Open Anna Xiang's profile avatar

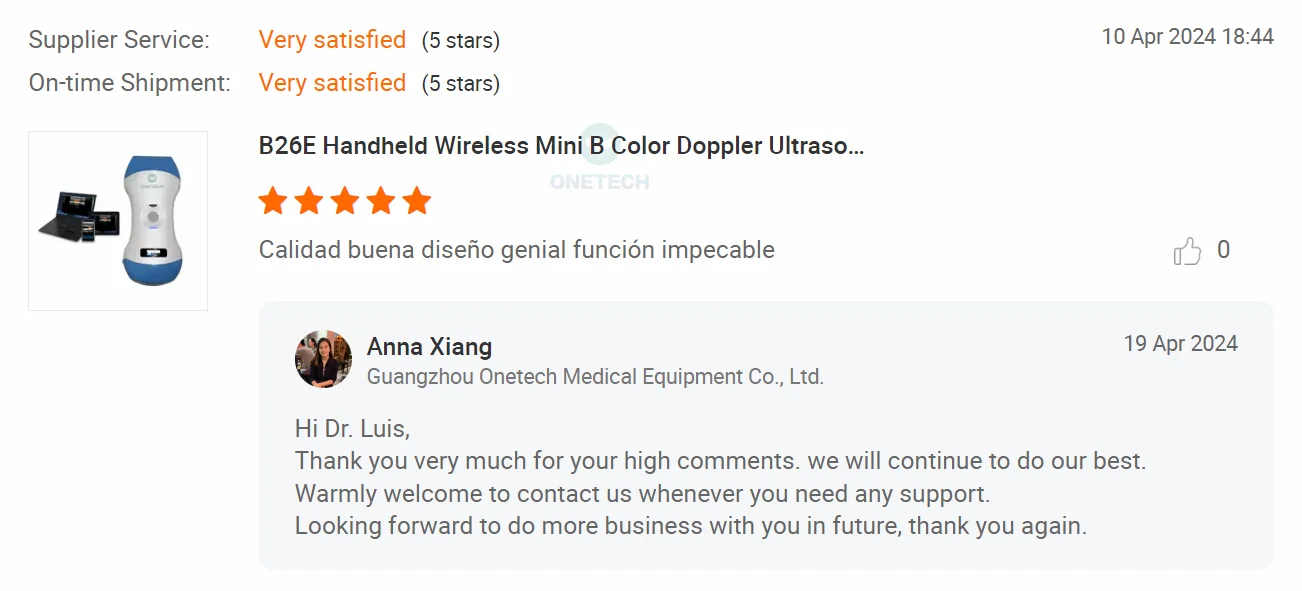click(x=323, y=359)
